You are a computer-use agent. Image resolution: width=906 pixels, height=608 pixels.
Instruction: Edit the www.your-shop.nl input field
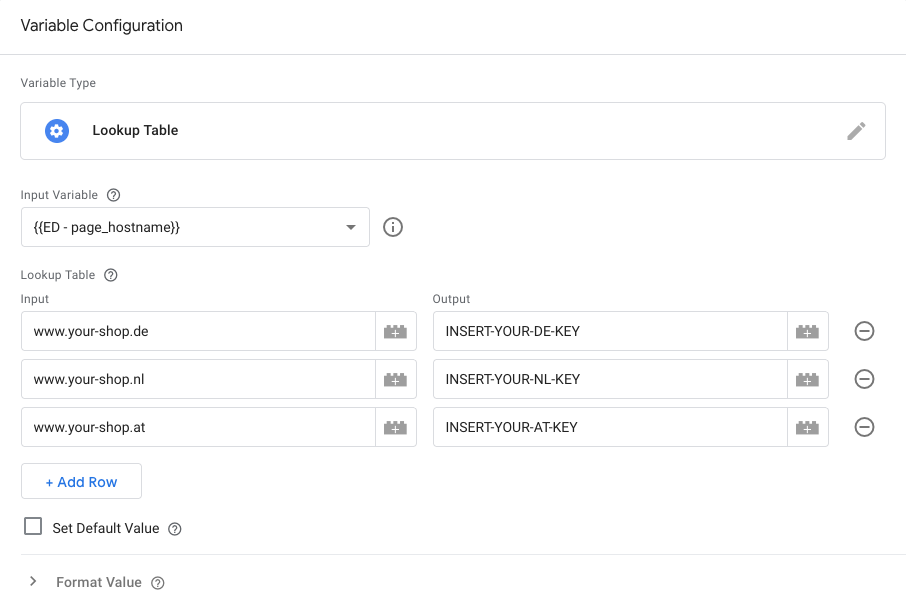(x=198, y=379)
